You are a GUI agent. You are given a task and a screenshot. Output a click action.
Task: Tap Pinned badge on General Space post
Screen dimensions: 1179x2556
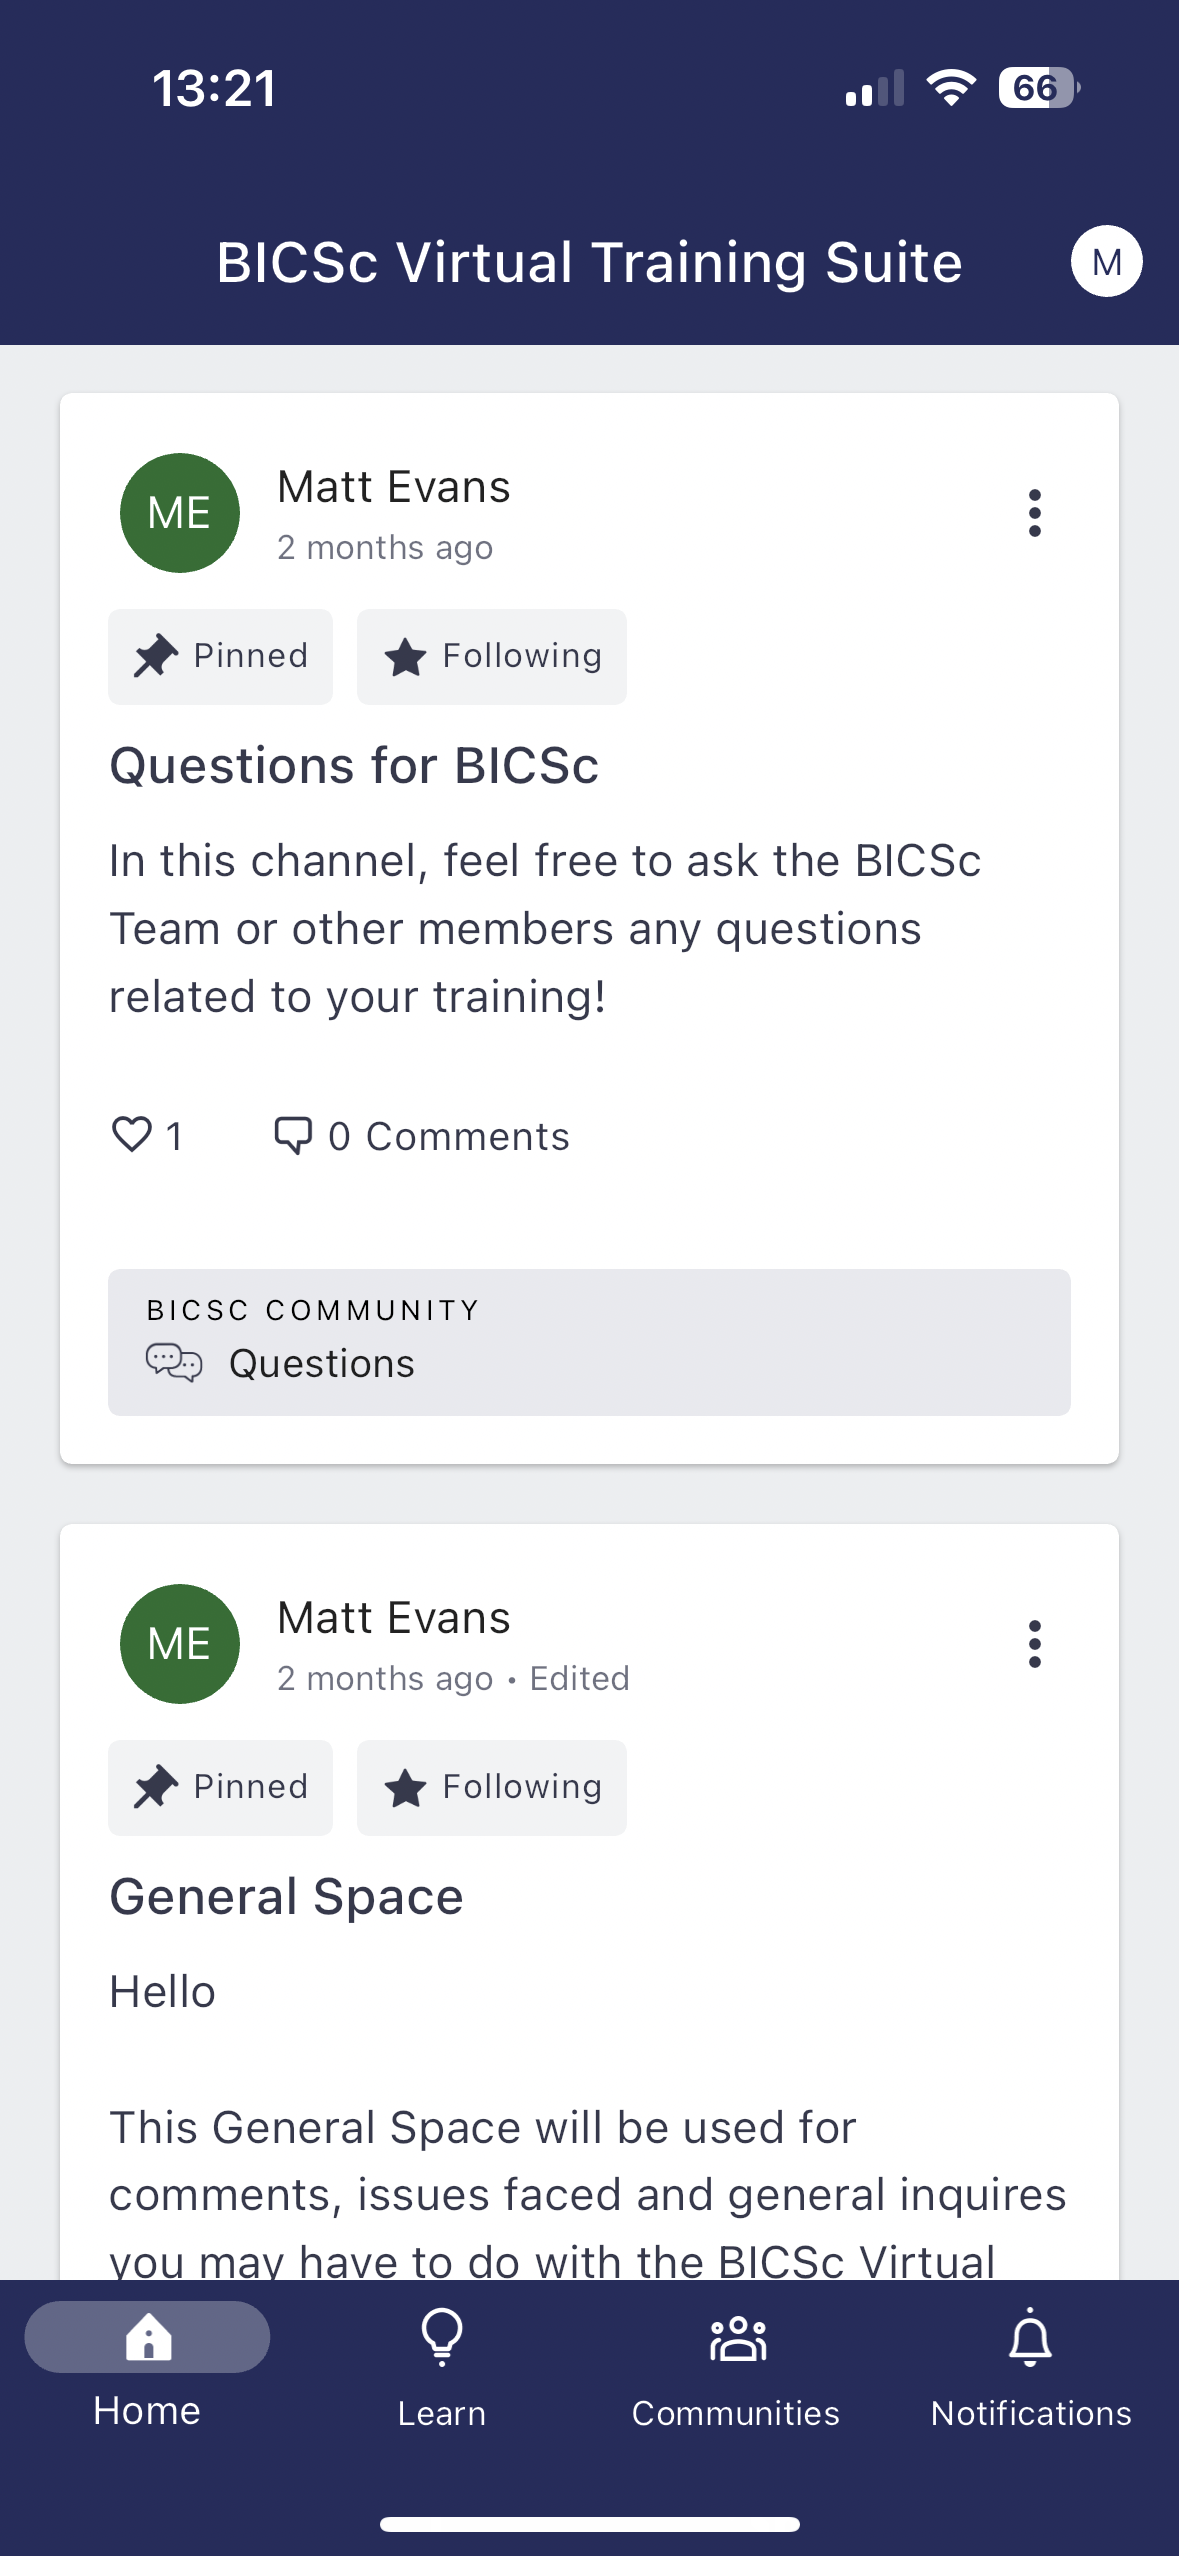click(x=220, y=1788)
